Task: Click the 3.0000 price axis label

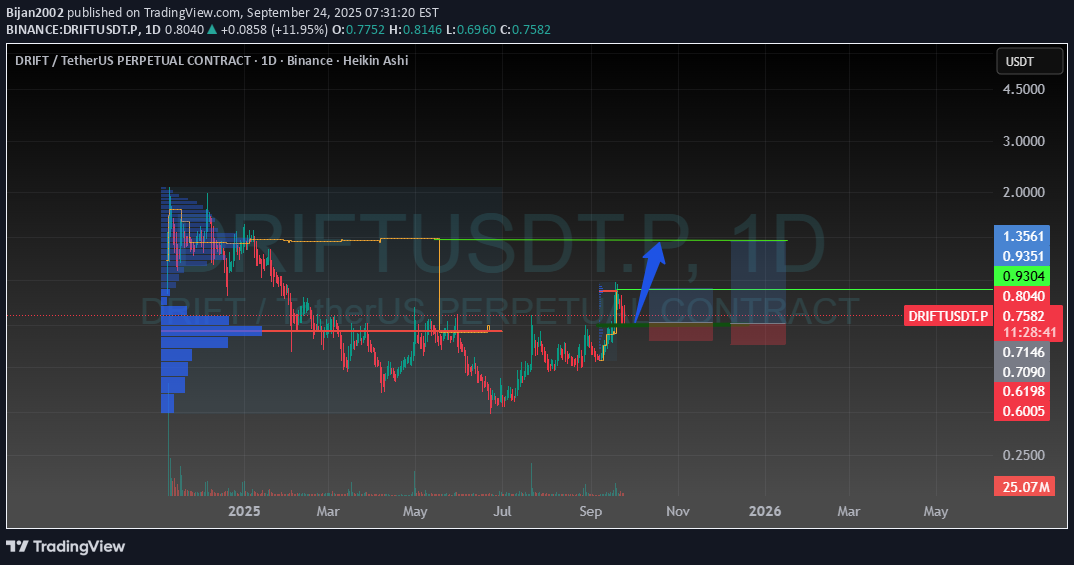Action: point(1023,141)
